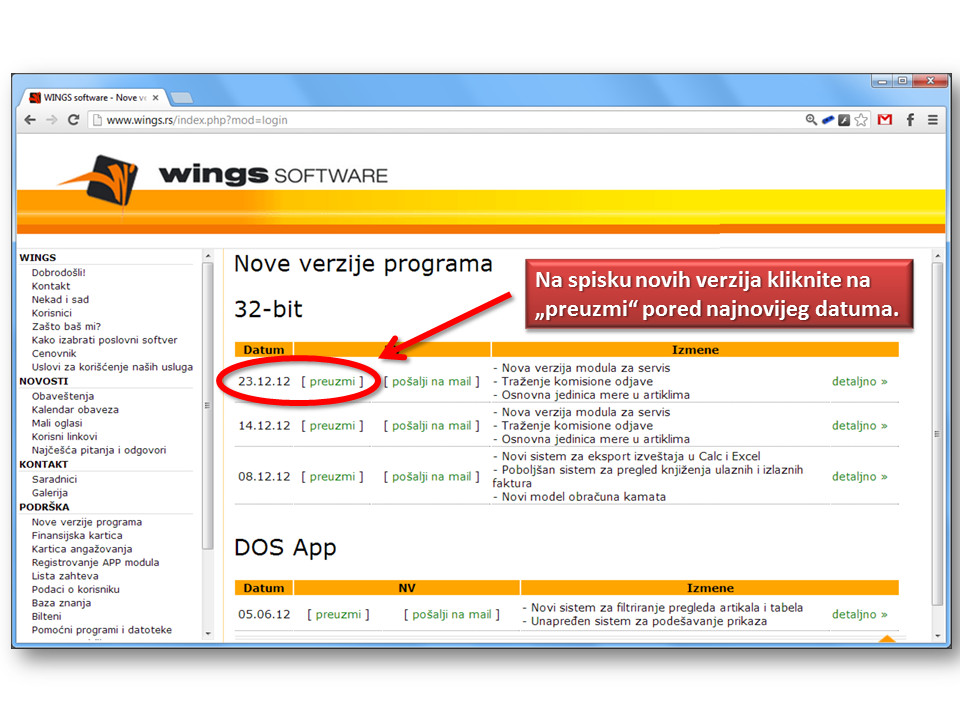
Task: Click the sidebar scrollbar down arrow
Action: [x=208, y=633]
